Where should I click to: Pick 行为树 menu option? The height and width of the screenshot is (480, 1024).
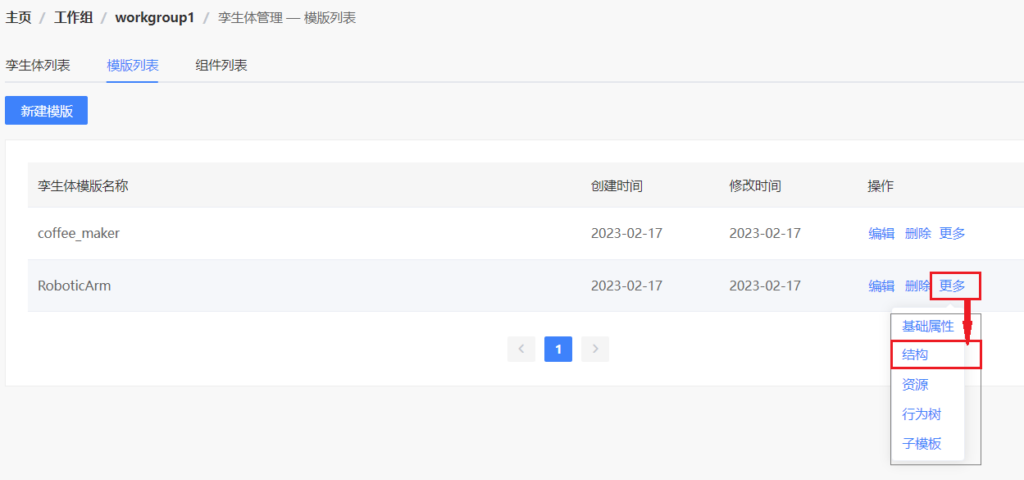(x=921, y=414)
